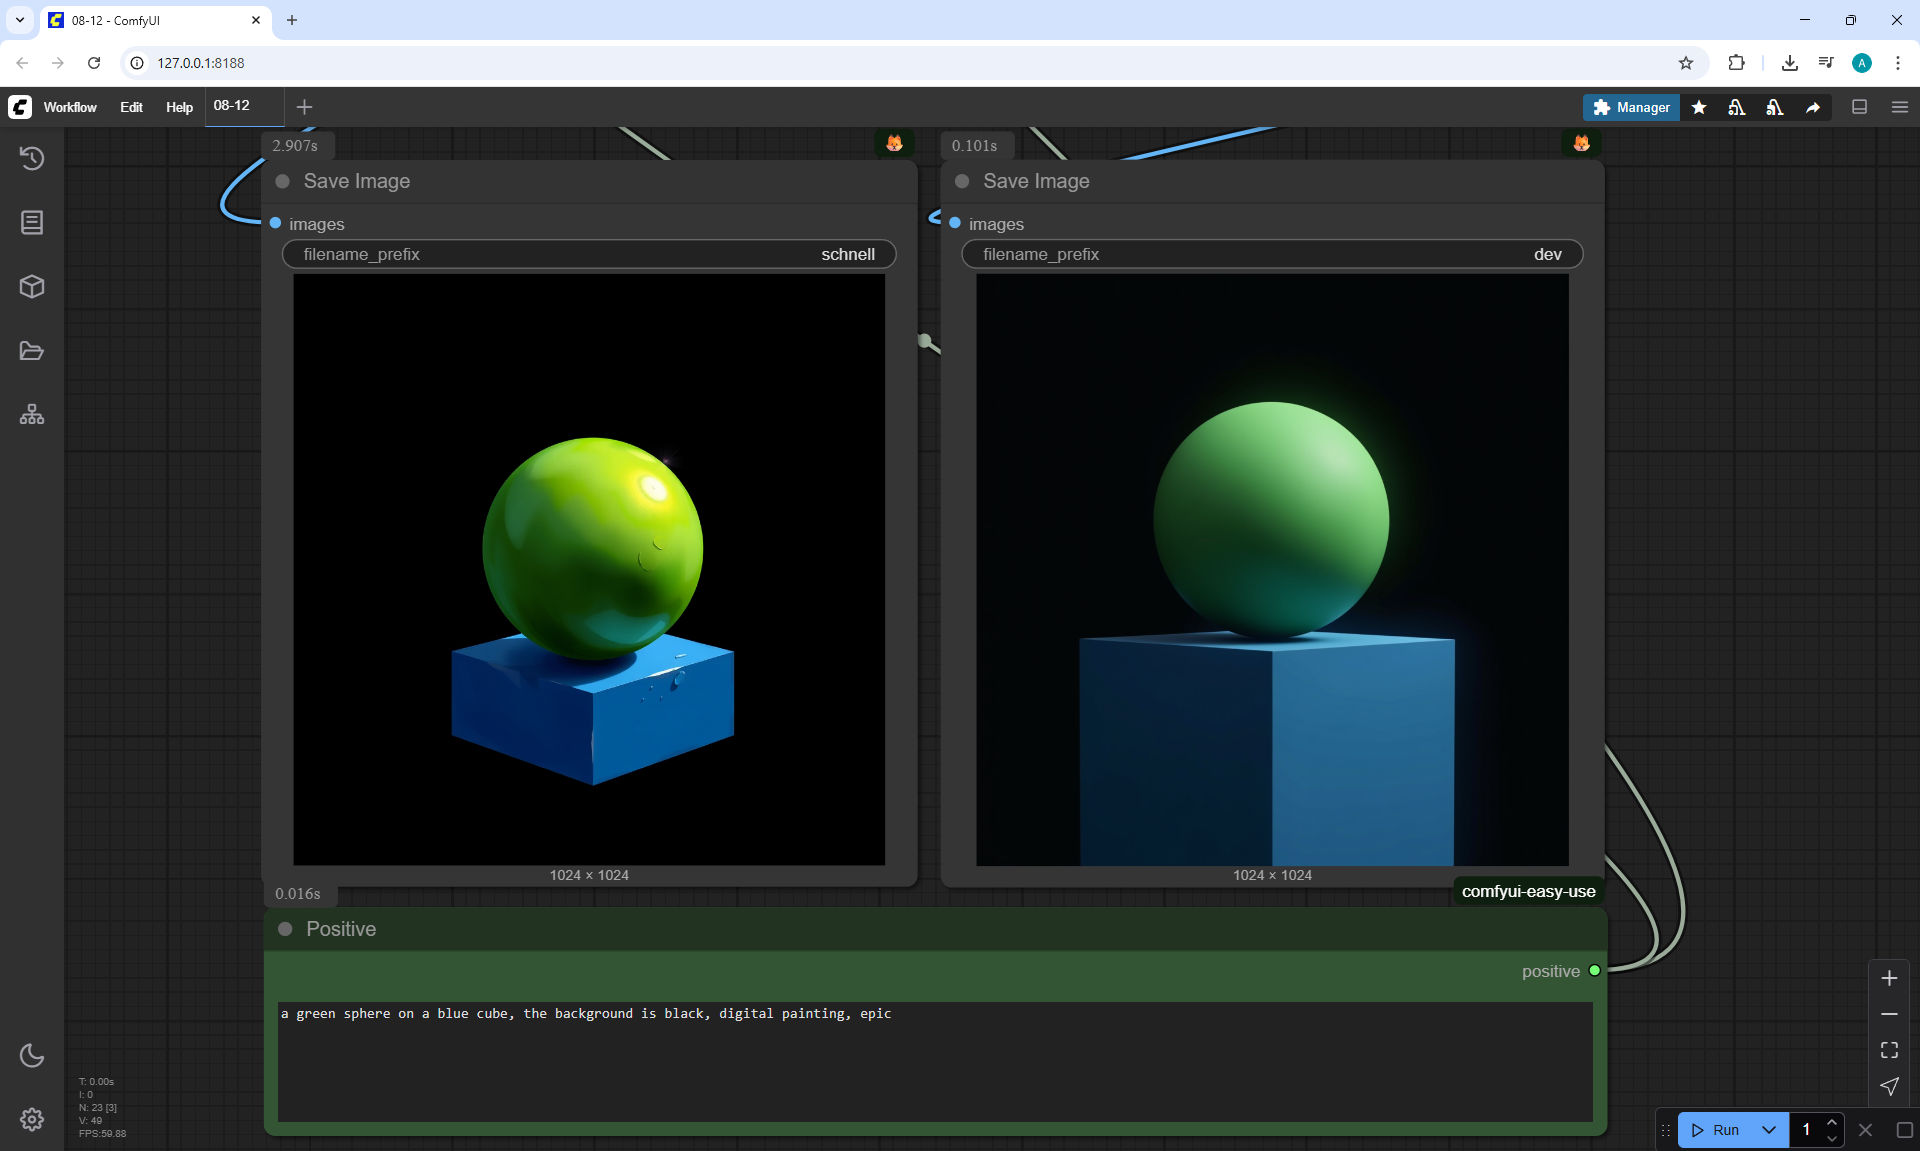
Task: Click the share arrow icon in top toolbar
Action: [x=1813, y=107]
